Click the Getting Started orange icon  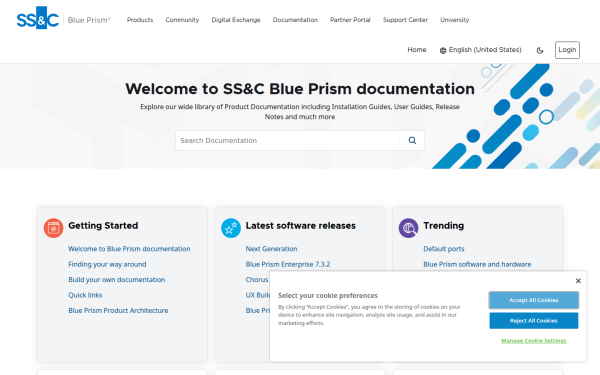tap(54, 228)
